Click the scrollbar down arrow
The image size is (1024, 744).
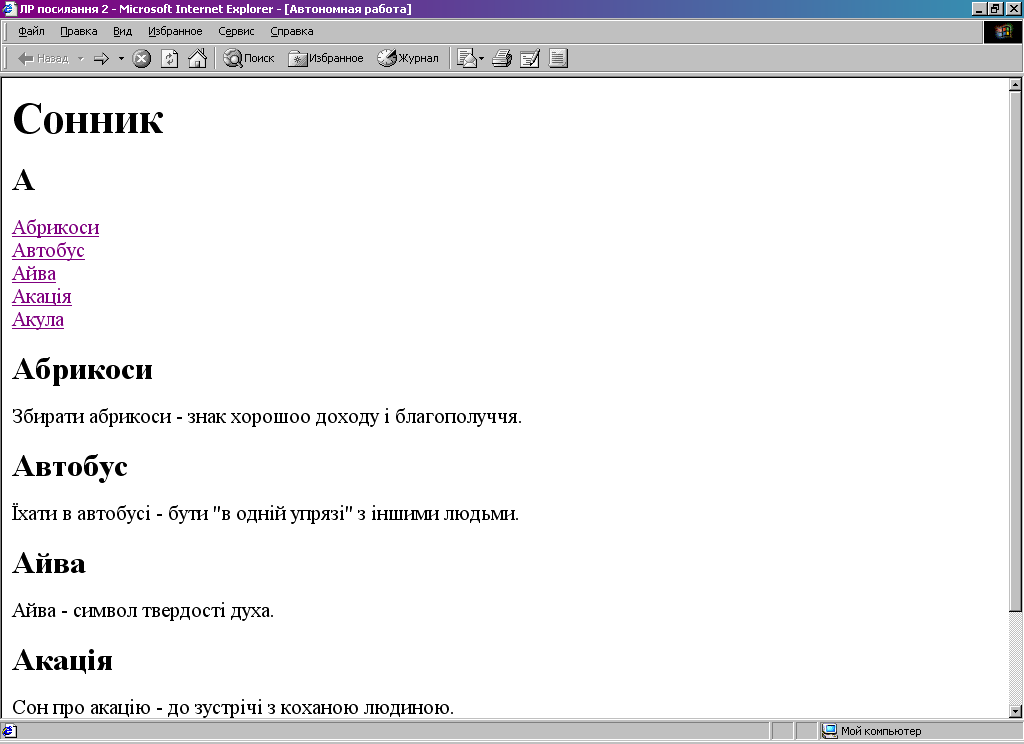pyautogui.click(x=1015, y=711)
